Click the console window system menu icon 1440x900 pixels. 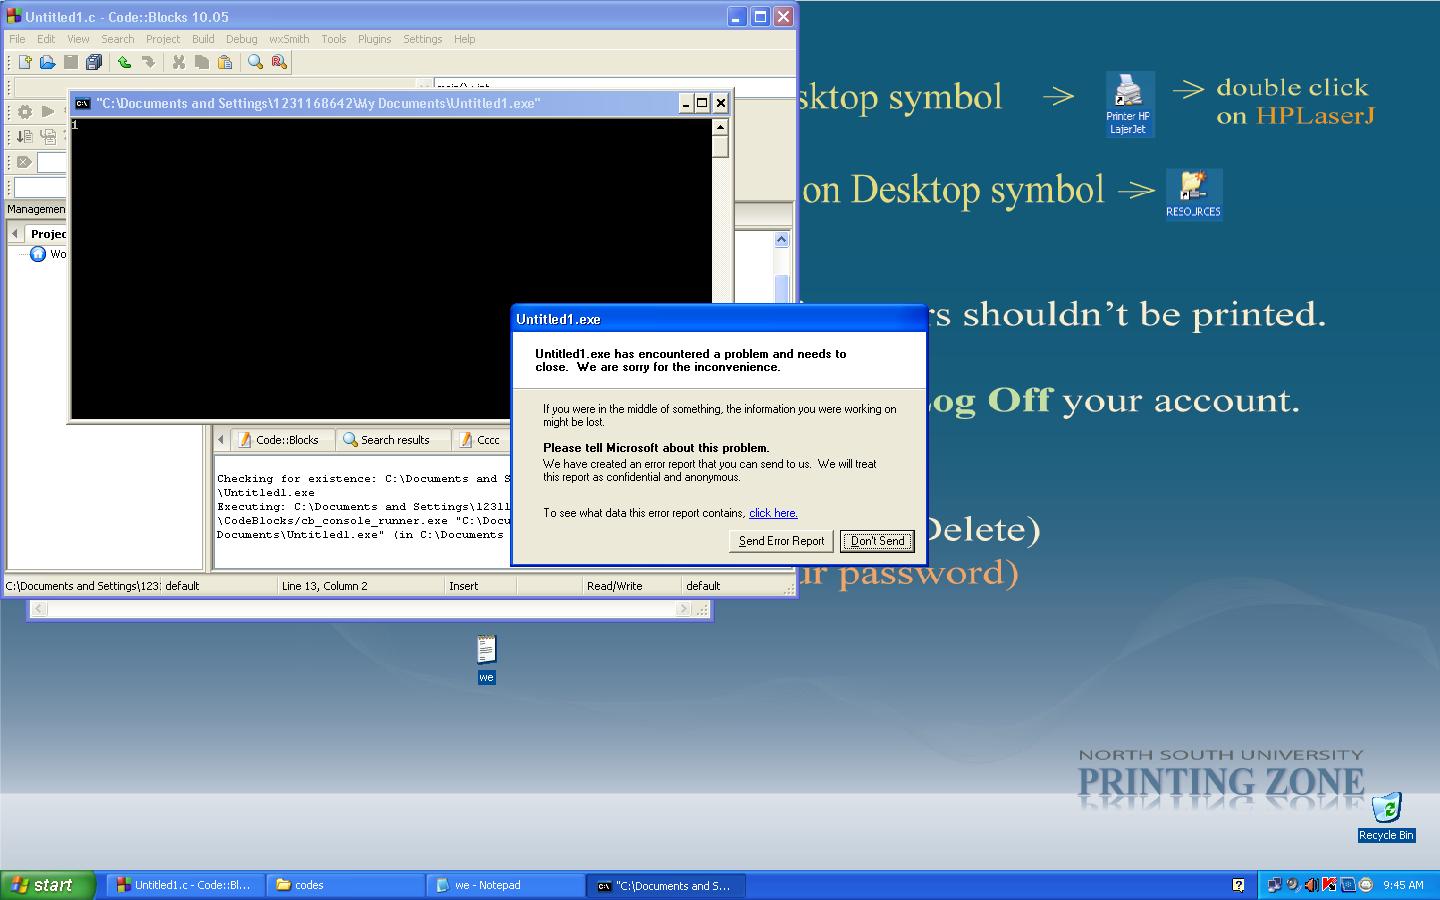[x=83, y=103]
